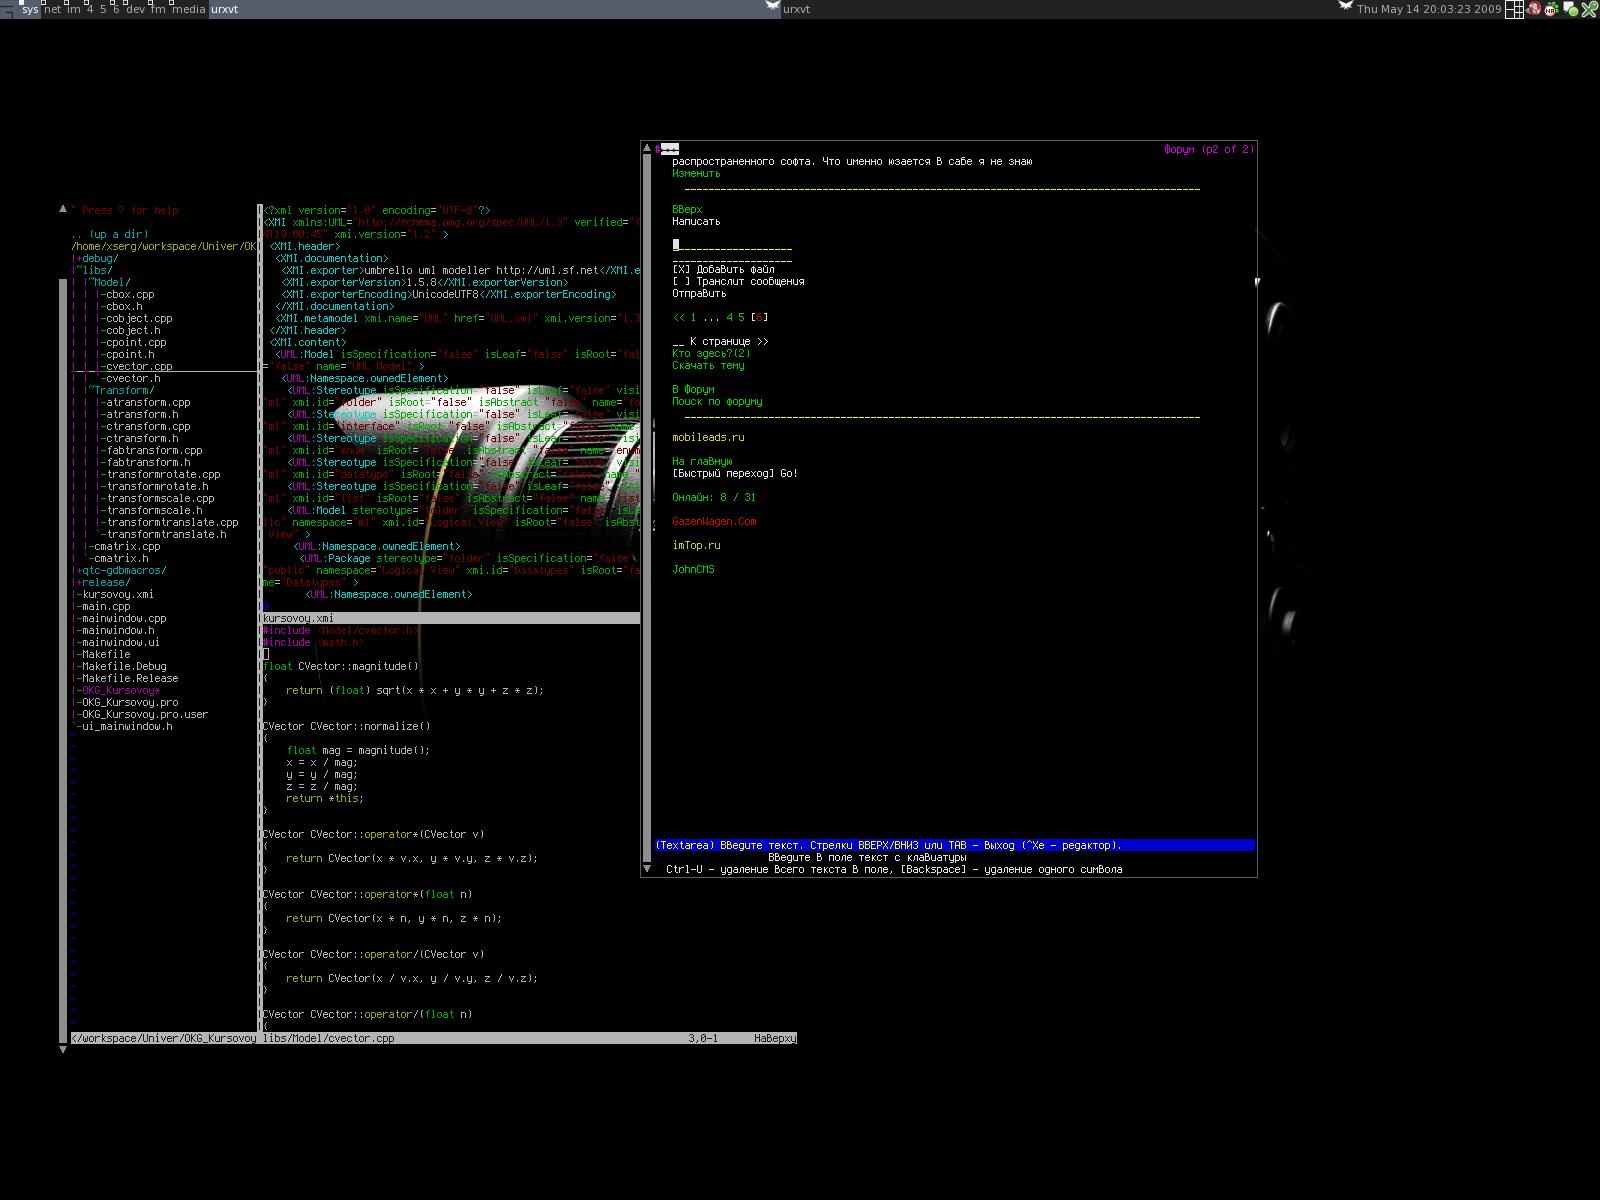This screenshot has width=1600, height=1200.
Task: Open cmatrix.cpp in the file tree
Action: pyautogui.click(x=127, y=546)
